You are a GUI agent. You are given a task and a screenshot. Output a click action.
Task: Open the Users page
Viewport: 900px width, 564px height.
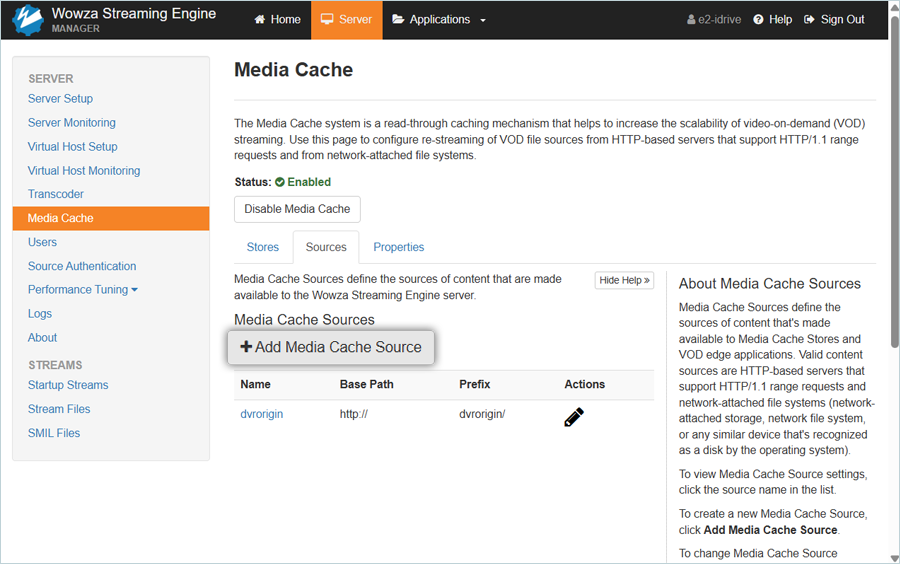[x=42, y=242]
